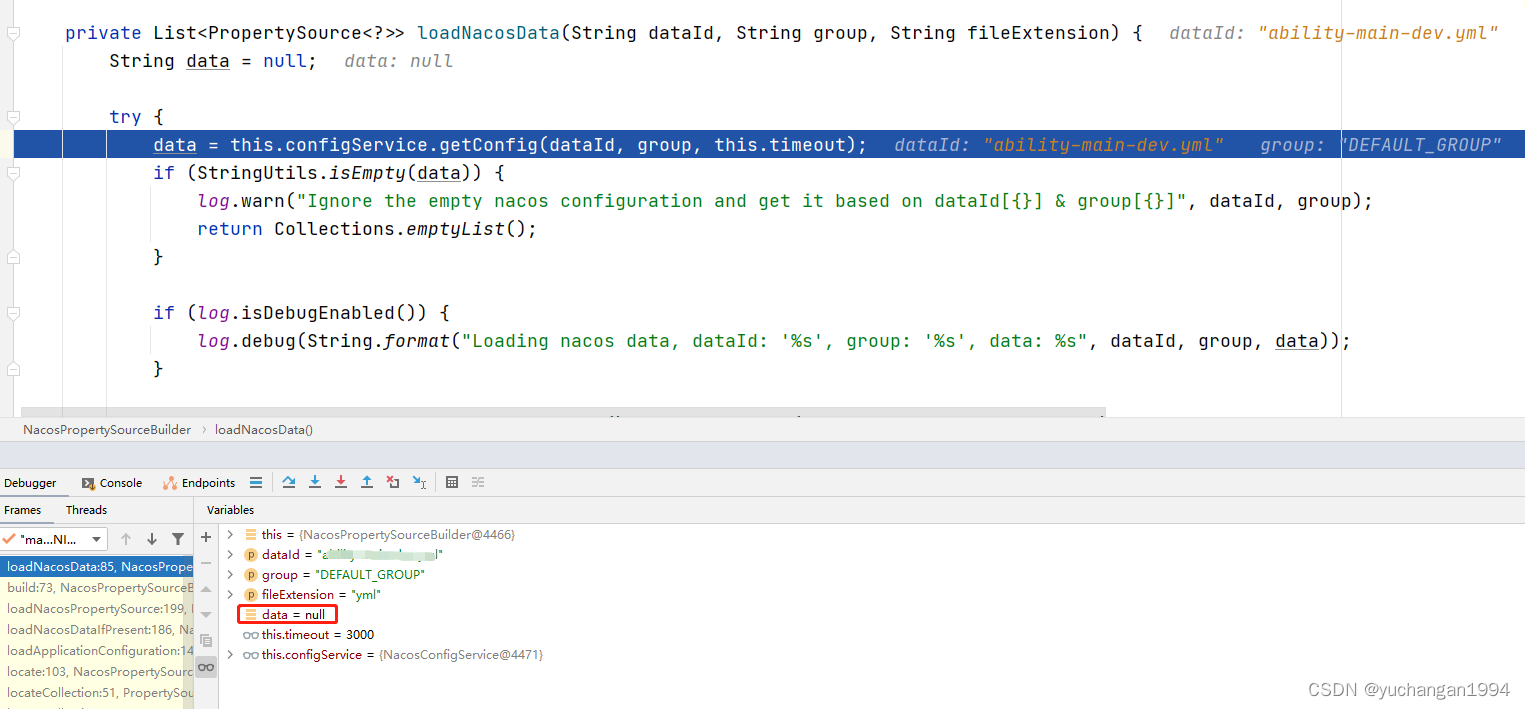Switch to the Endpoints tab
Screen dimensions: 1525x709
point(199,483)
